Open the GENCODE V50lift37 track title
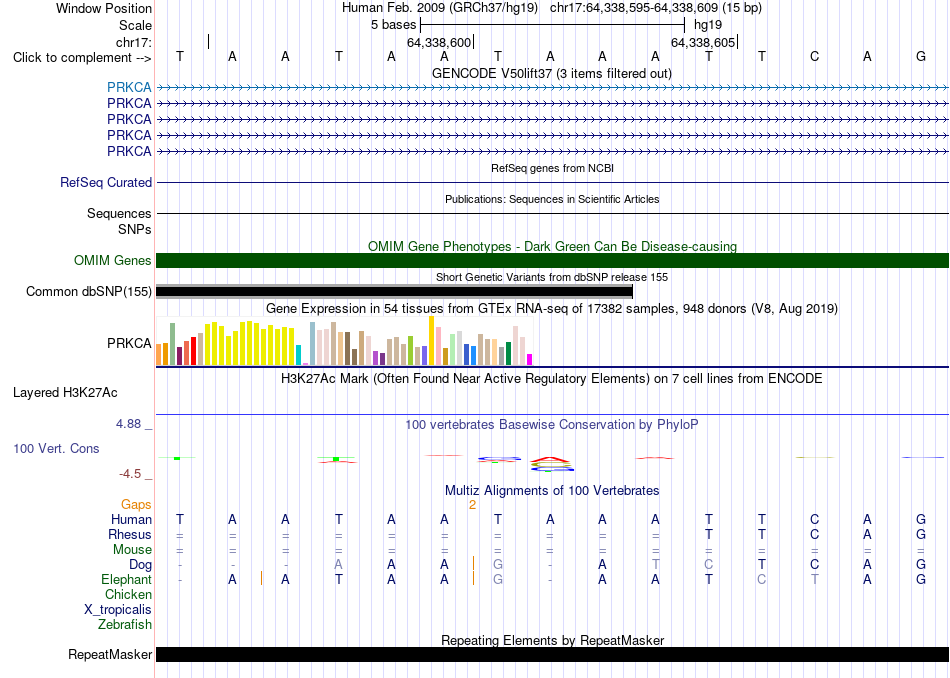 pyautogui.click(x=552, y=73)
